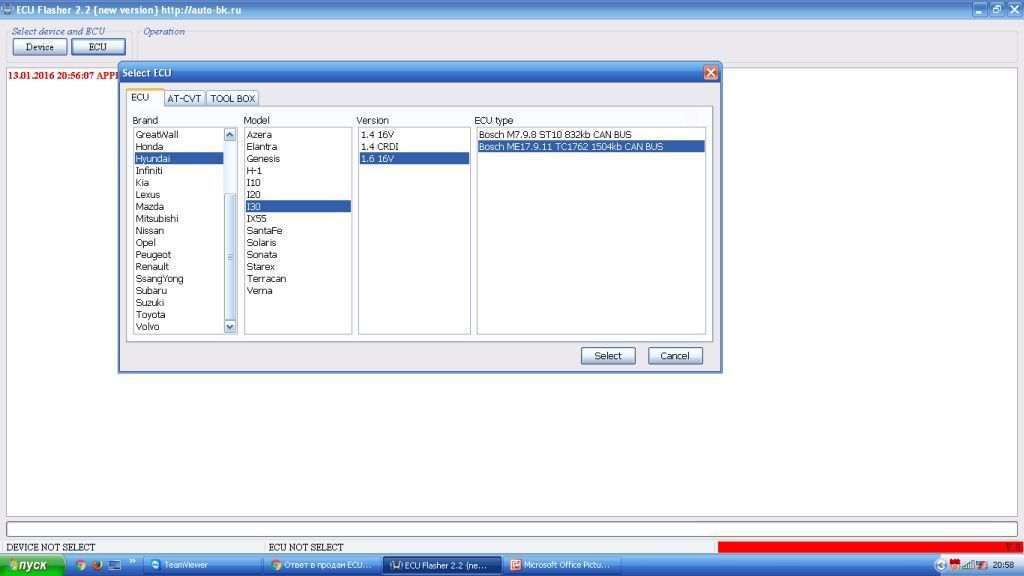Image resolution: width=1024 pixels, height=576 pixels.
Task: Pick Renault brand
Action: [x=178, y=266]
